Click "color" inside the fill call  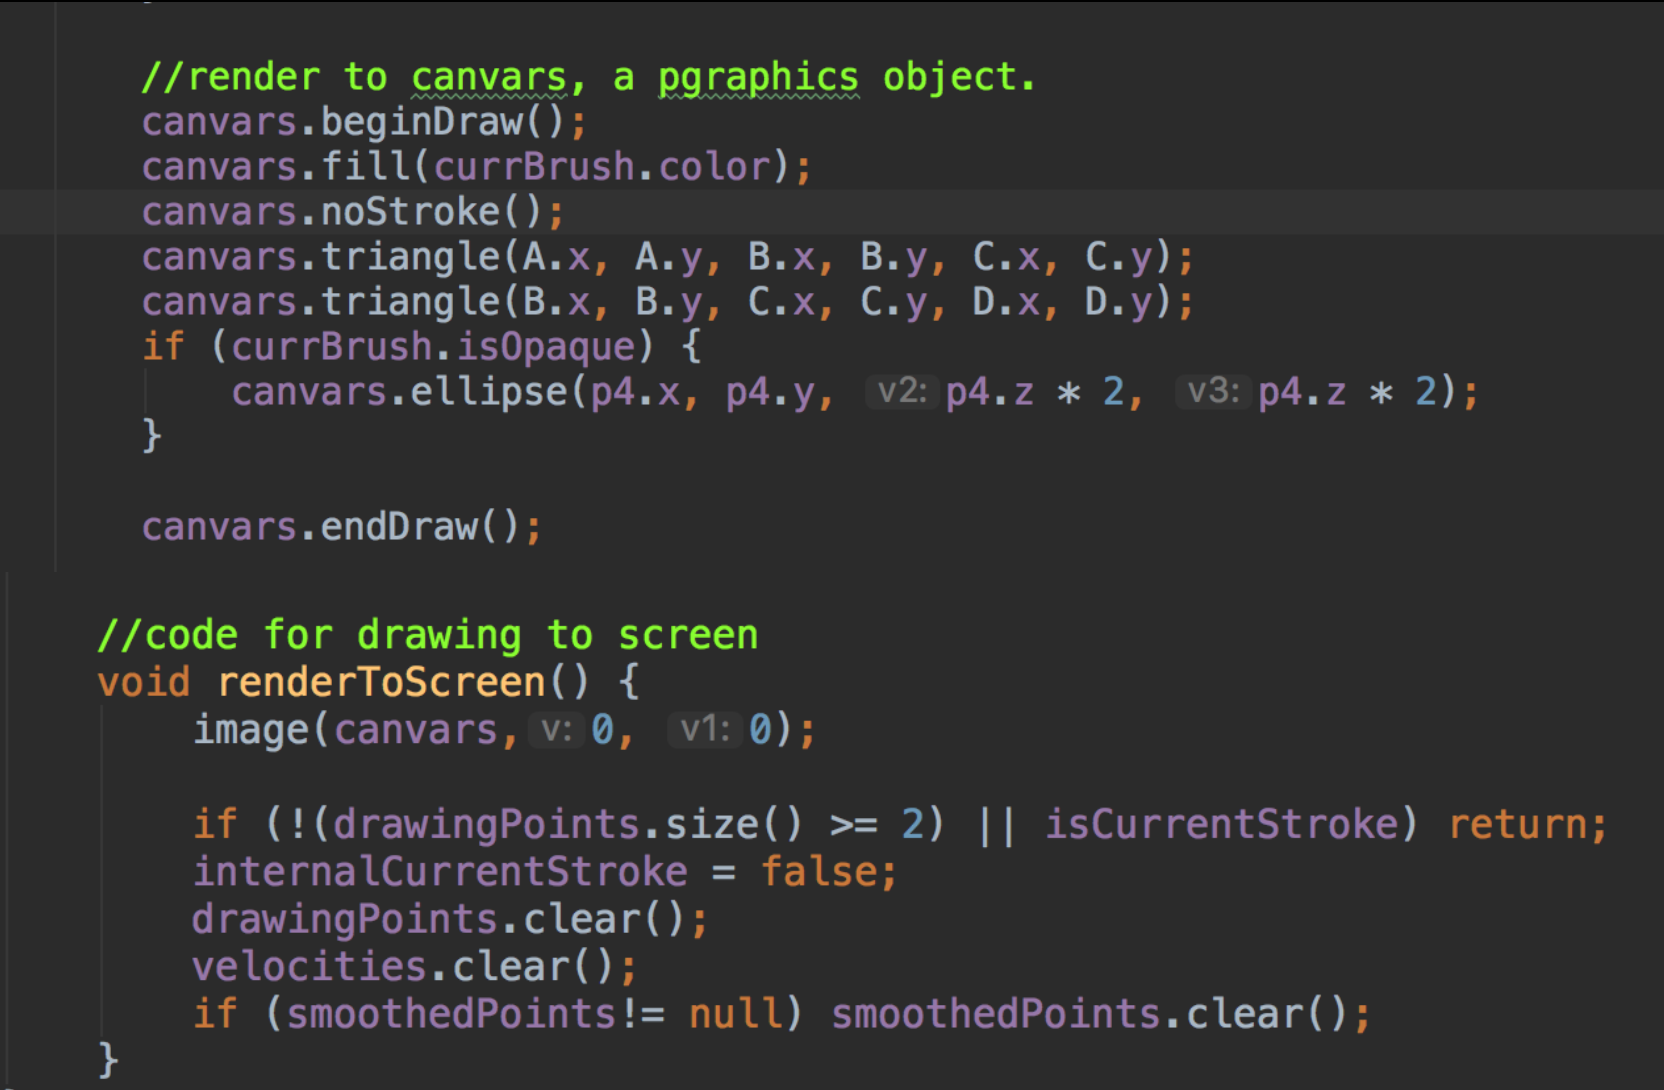coord(715,167)
